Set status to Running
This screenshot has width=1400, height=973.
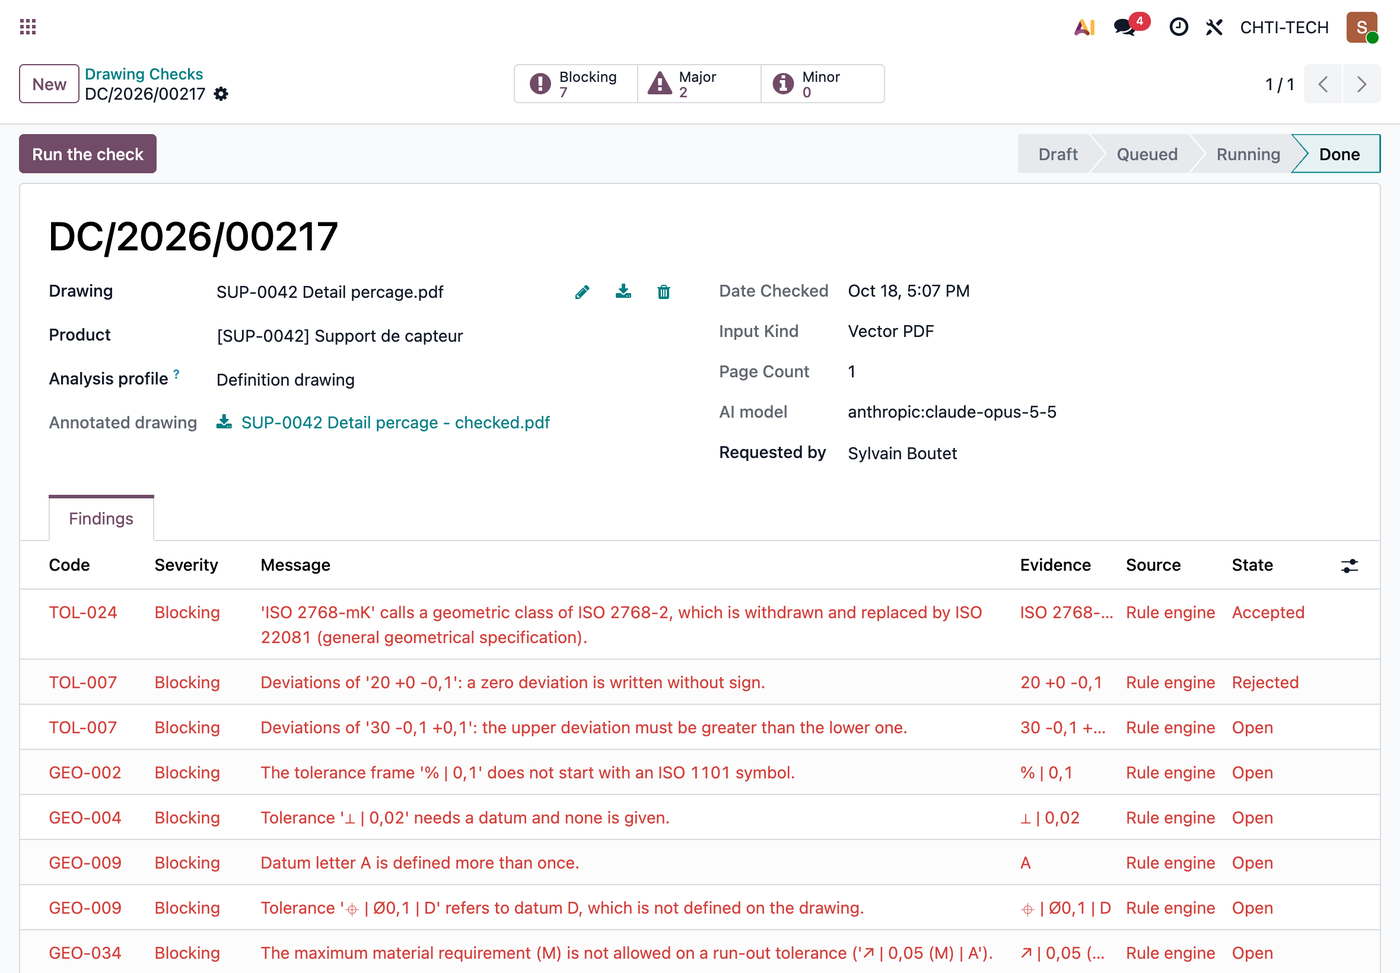[1247, 154]
